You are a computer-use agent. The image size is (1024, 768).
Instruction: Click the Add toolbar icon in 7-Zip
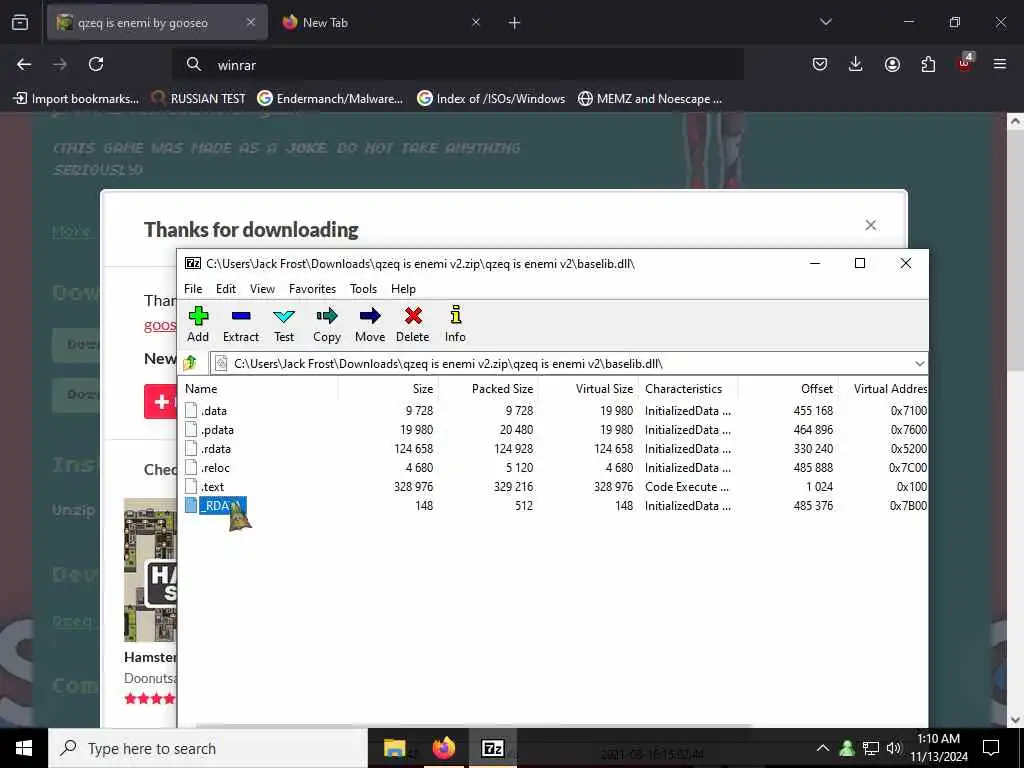(x=198, y=317)
